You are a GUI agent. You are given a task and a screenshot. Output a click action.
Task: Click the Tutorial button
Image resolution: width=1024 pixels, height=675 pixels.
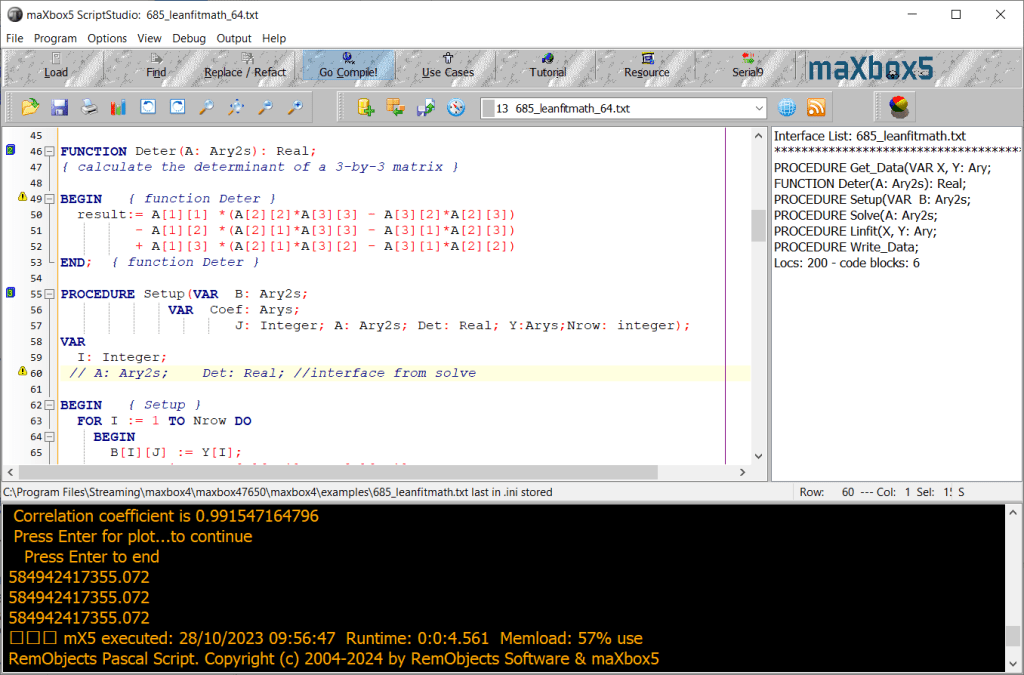pos(547,66)
